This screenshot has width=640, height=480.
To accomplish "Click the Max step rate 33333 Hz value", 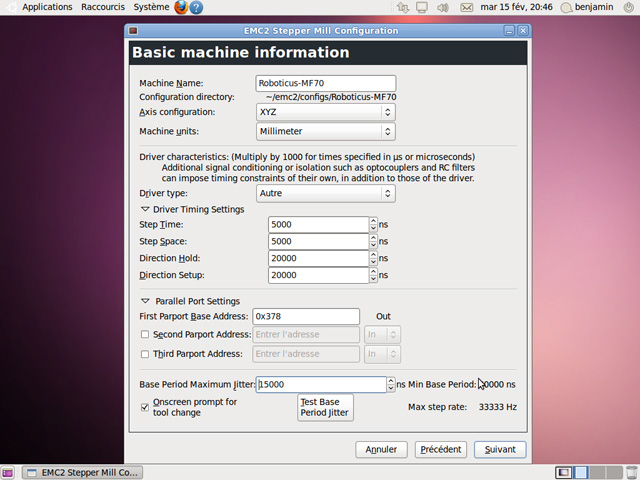I will (498, 407).
